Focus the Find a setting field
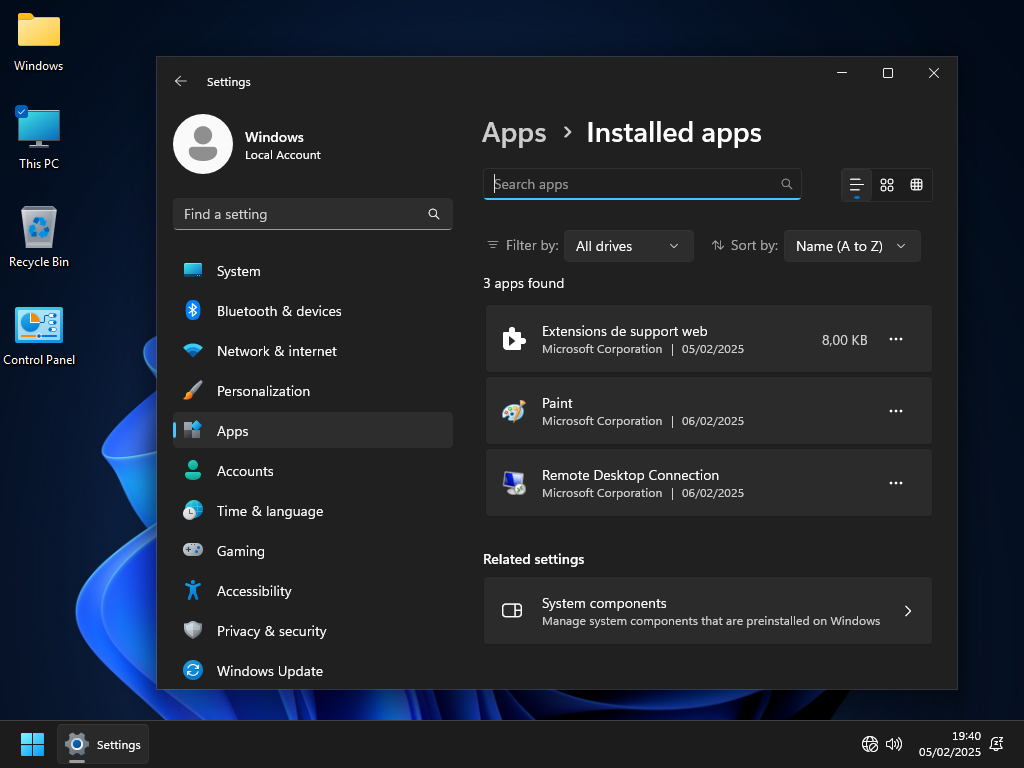1024x768 pixels. click(313, 214)
